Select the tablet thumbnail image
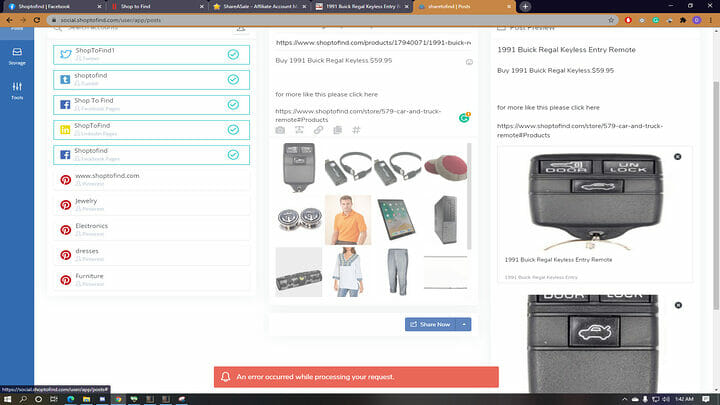720x405 pixels. pyautogui.click(x=397, y=220)
